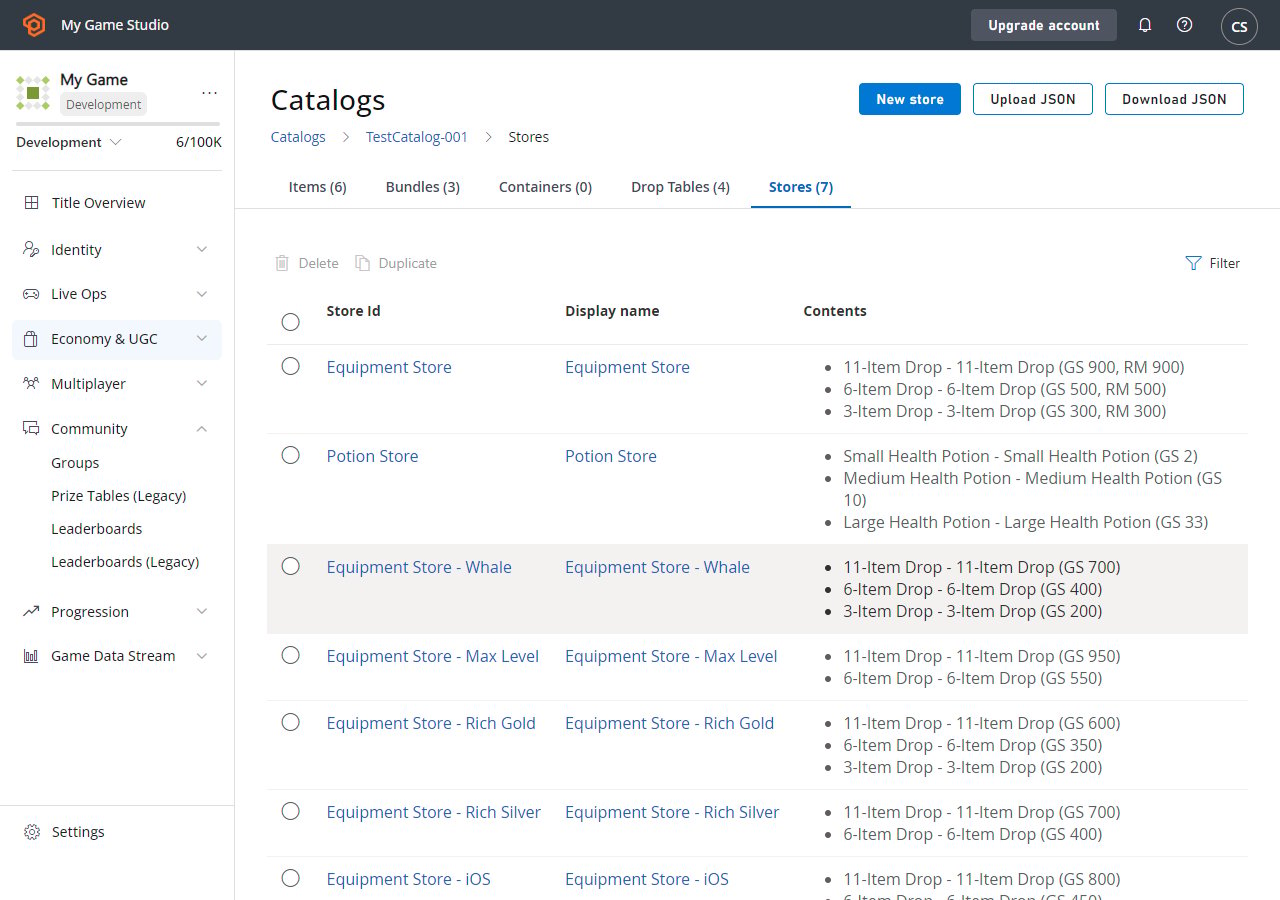Select the Equipment Store - Max Level radio
This screenshot has height=900, width=1280.
tap(290, 655)
